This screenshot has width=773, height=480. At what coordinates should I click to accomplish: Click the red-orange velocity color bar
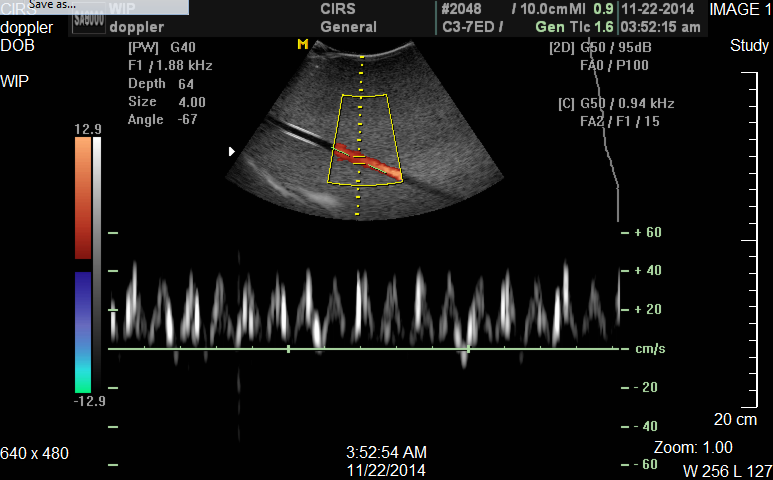[x=83, y=198]
